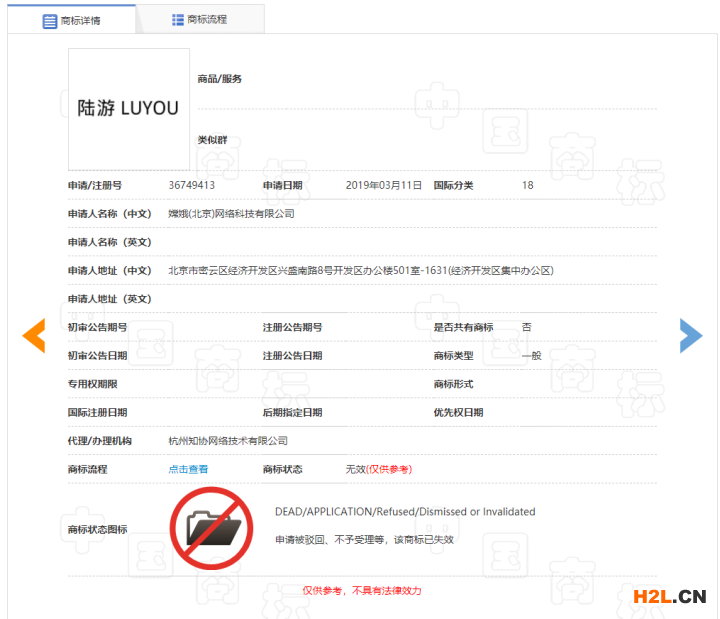Click the list icon beside 商标流程
This screenshot has height=619, width=720.
click(178, 20)
